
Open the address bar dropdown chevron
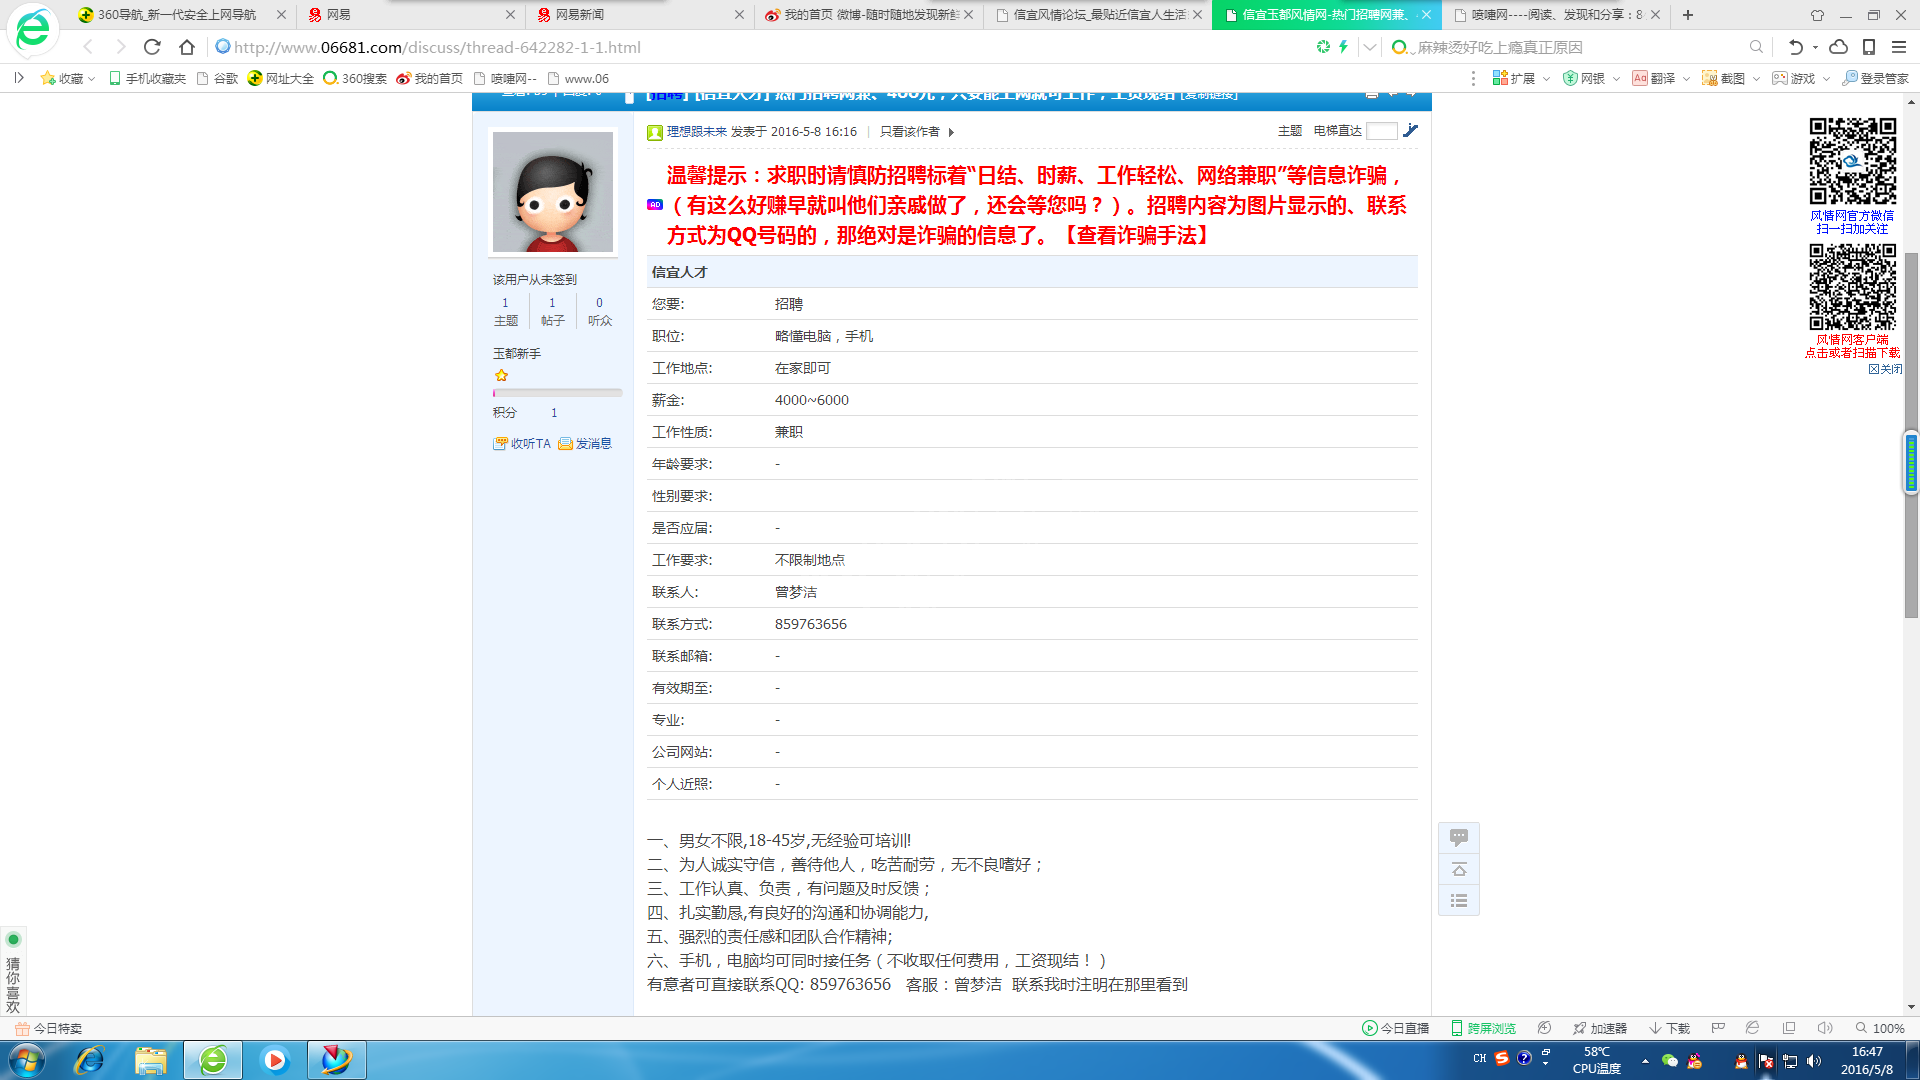(x=1370, y=47)
